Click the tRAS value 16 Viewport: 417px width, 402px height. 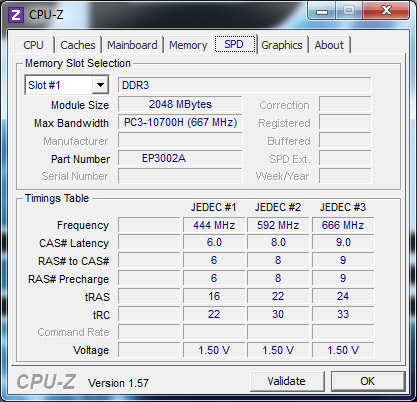[x=214, y=296]
